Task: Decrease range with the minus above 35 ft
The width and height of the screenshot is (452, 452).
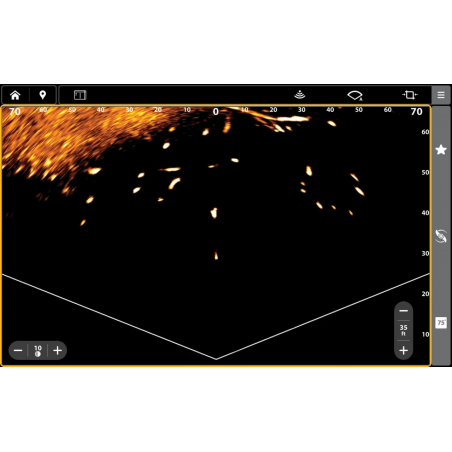Action: (403, 311)
